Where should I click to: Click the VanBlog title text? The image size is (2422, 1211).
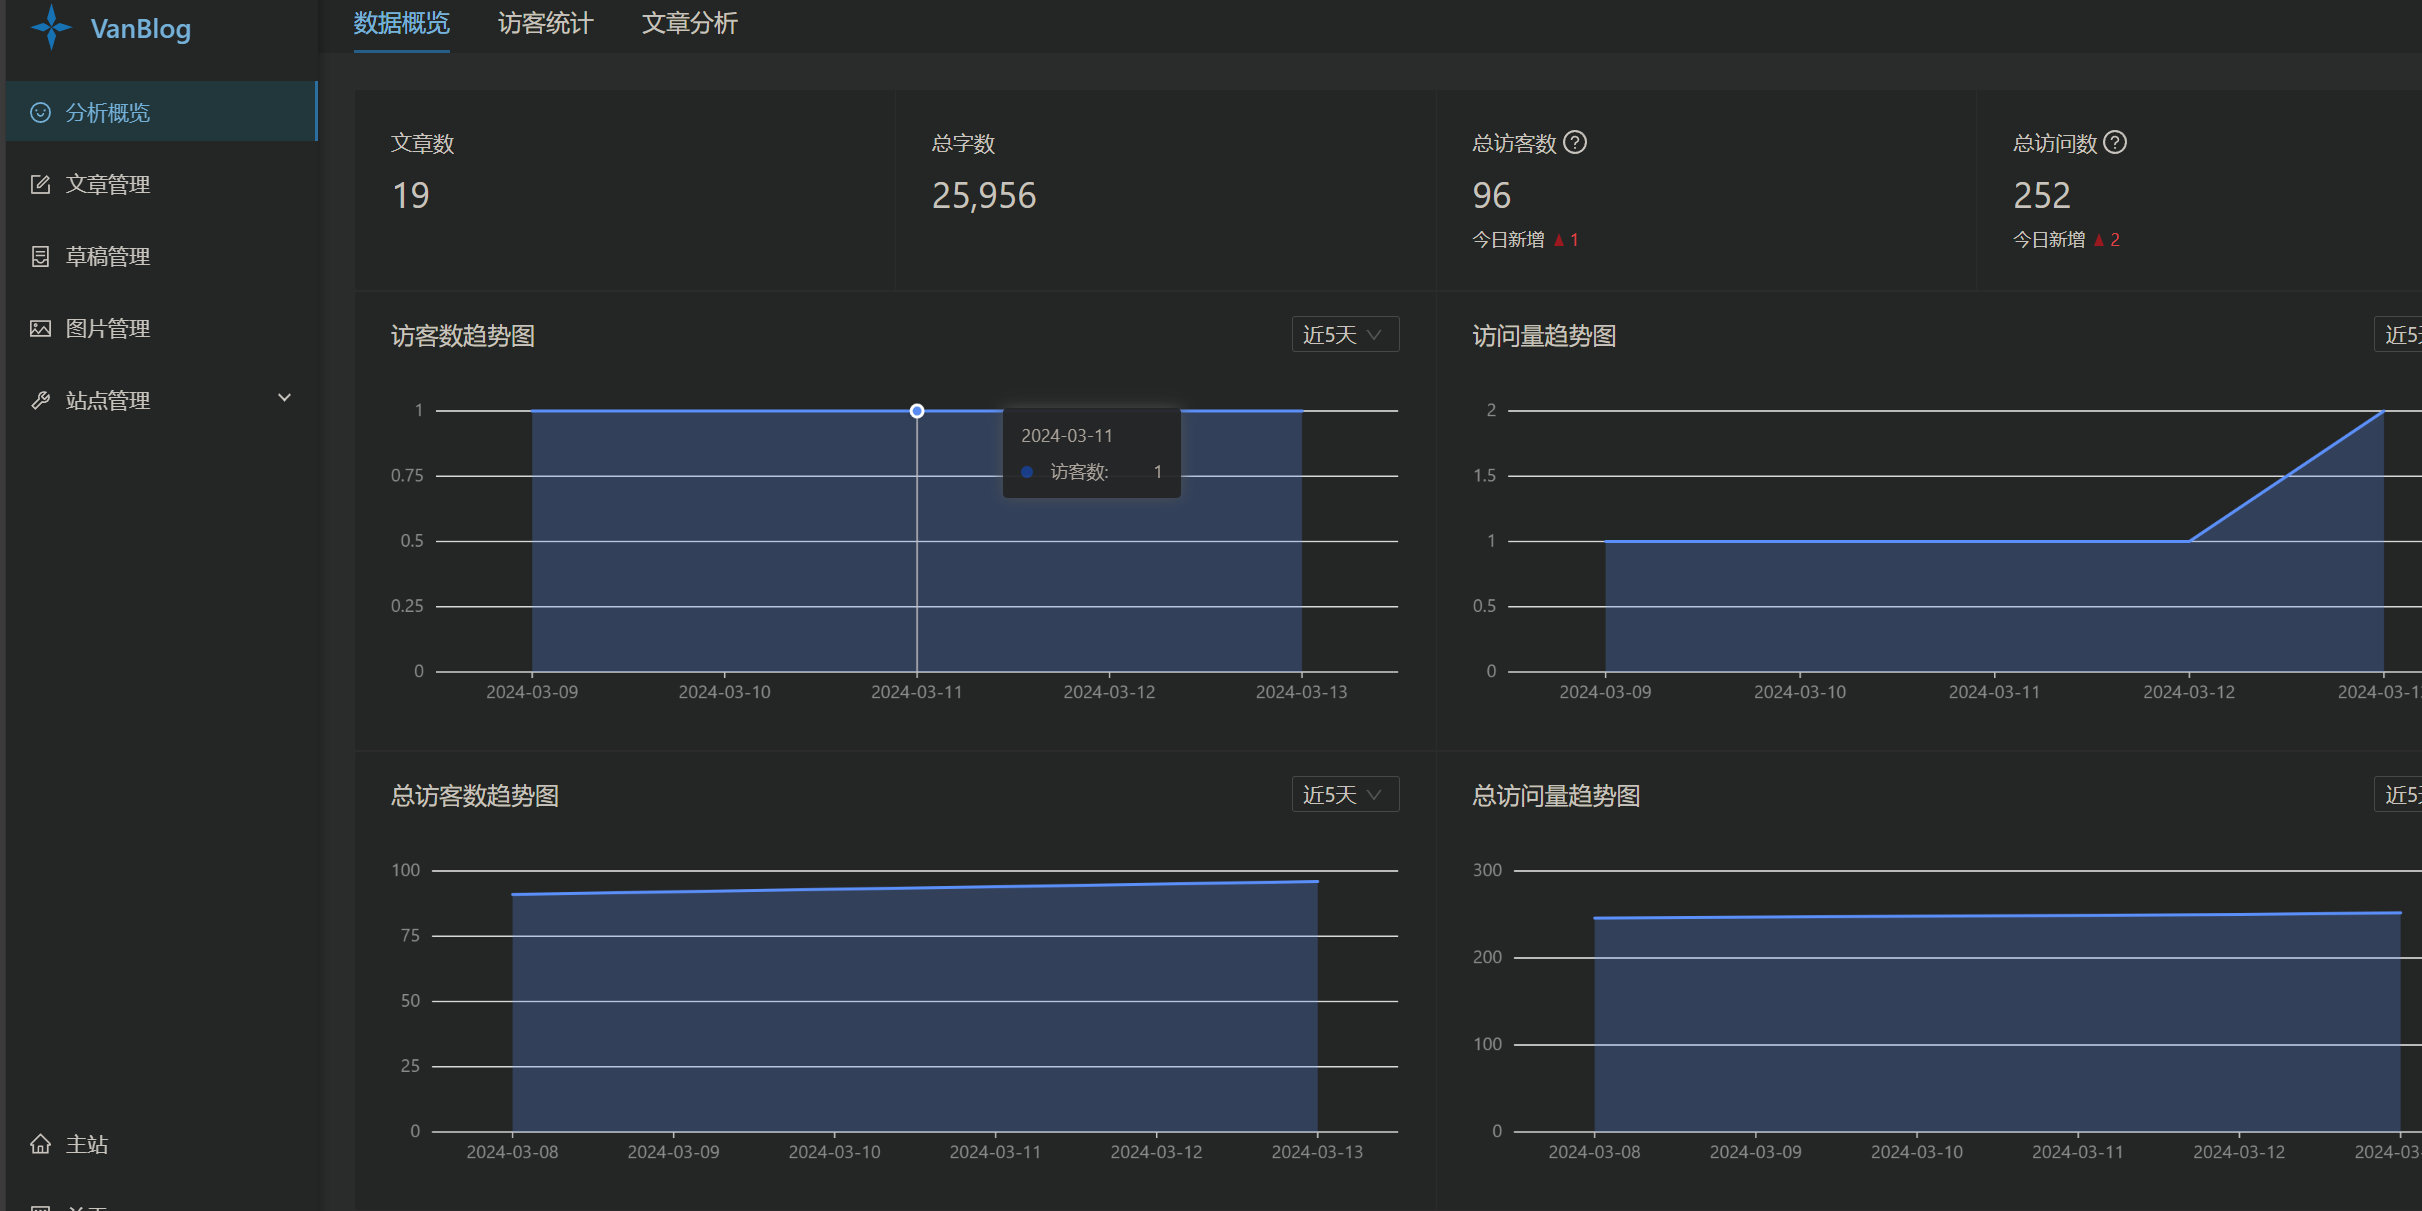tap(141, 28)
